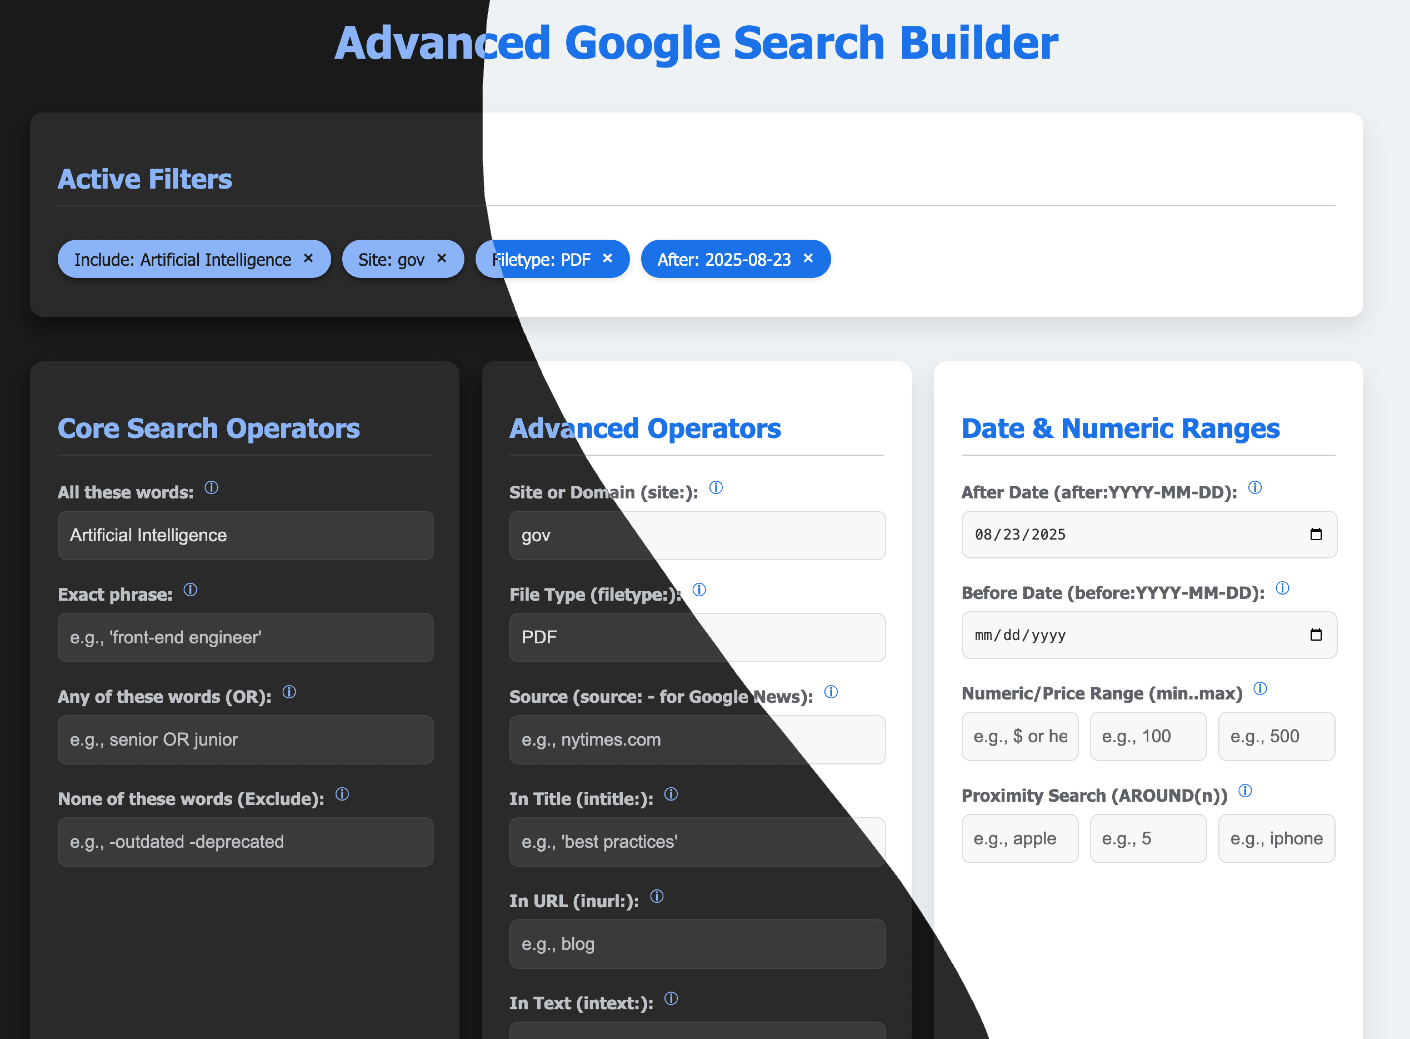Click info icon beside 'Proximity Search (AROUND(n))'
This screenshot has height=1039, width=1410.
[1245, 791]
